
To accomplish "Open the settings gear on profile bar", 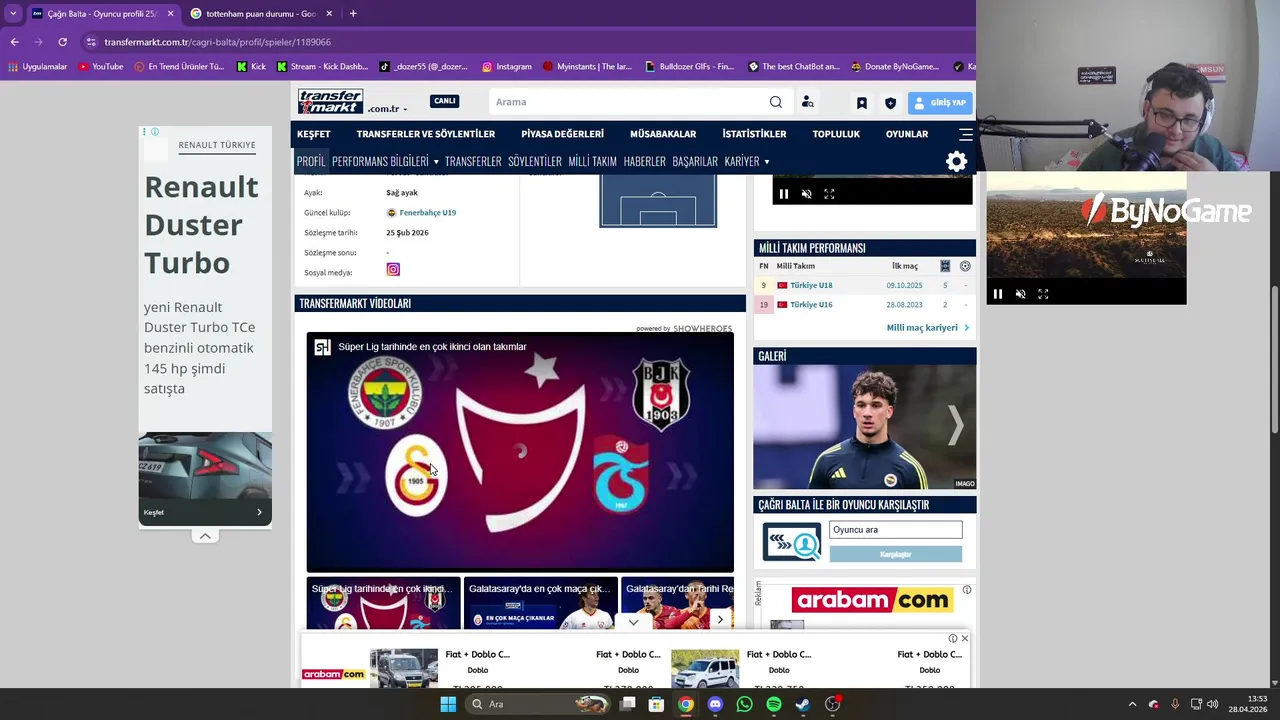I will (x=956, y=162).
